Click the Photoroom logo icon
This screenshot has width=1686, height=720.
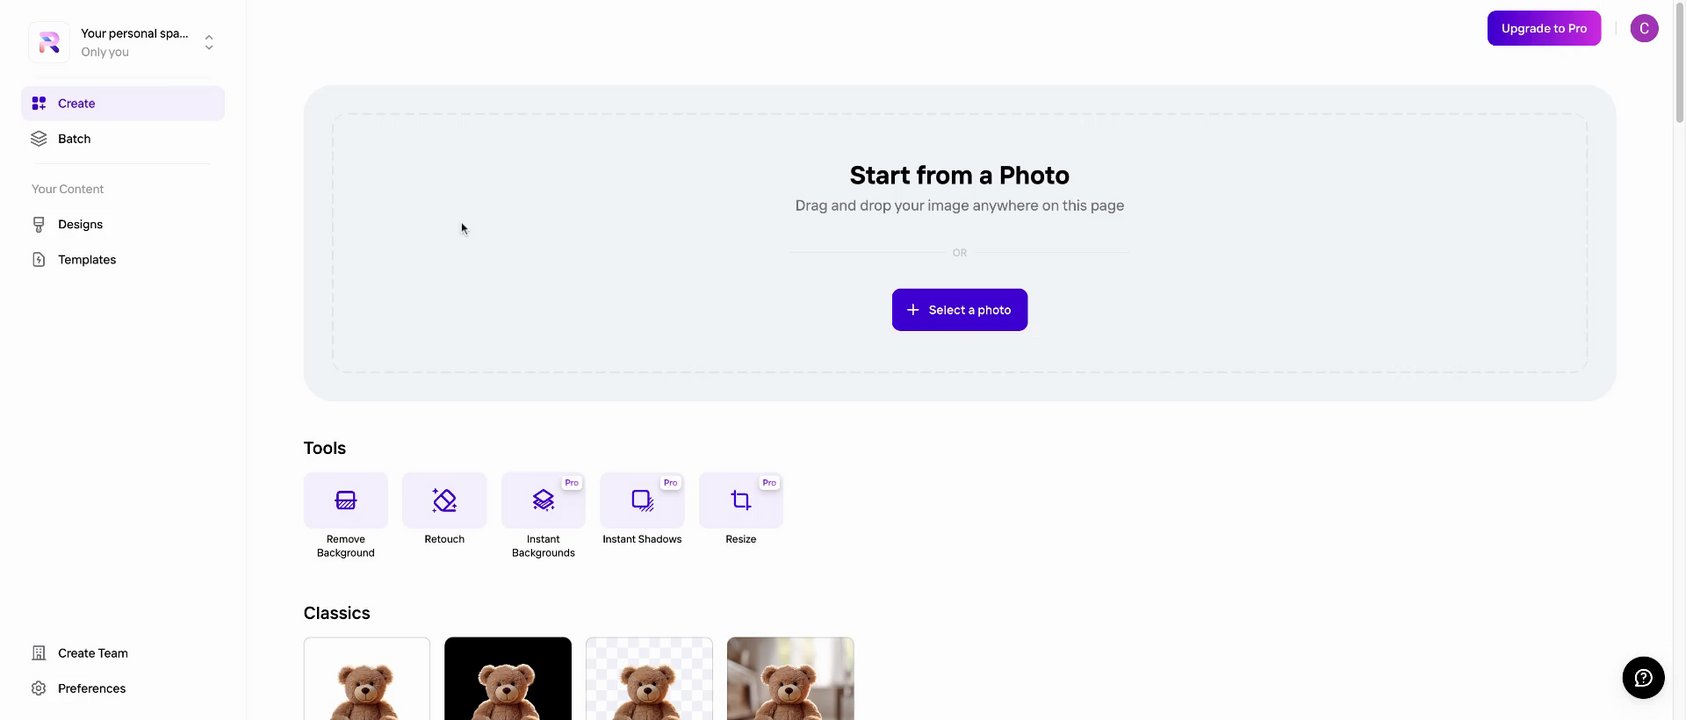(x=49, y=42)
